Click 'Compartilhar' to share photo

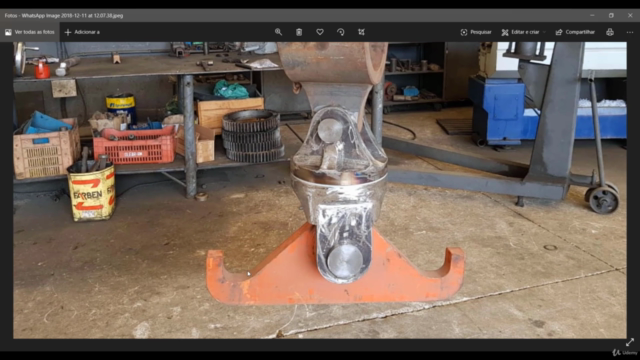575,32
